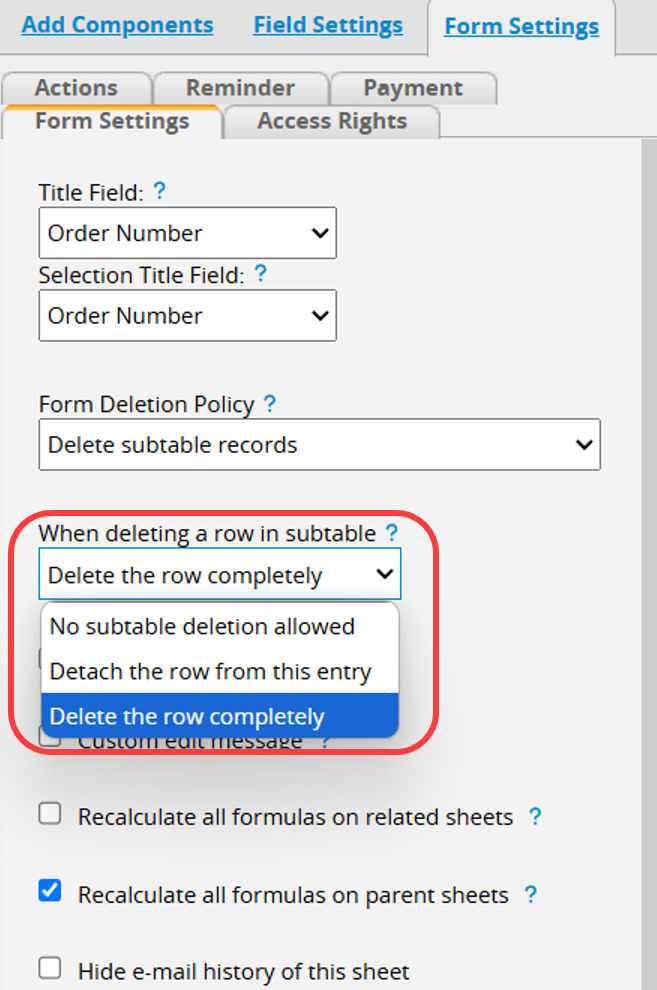Enable Recalculate all formulas on related sheets
The width and height of the screenshot is (657, 990).
[x=50, y=814]
